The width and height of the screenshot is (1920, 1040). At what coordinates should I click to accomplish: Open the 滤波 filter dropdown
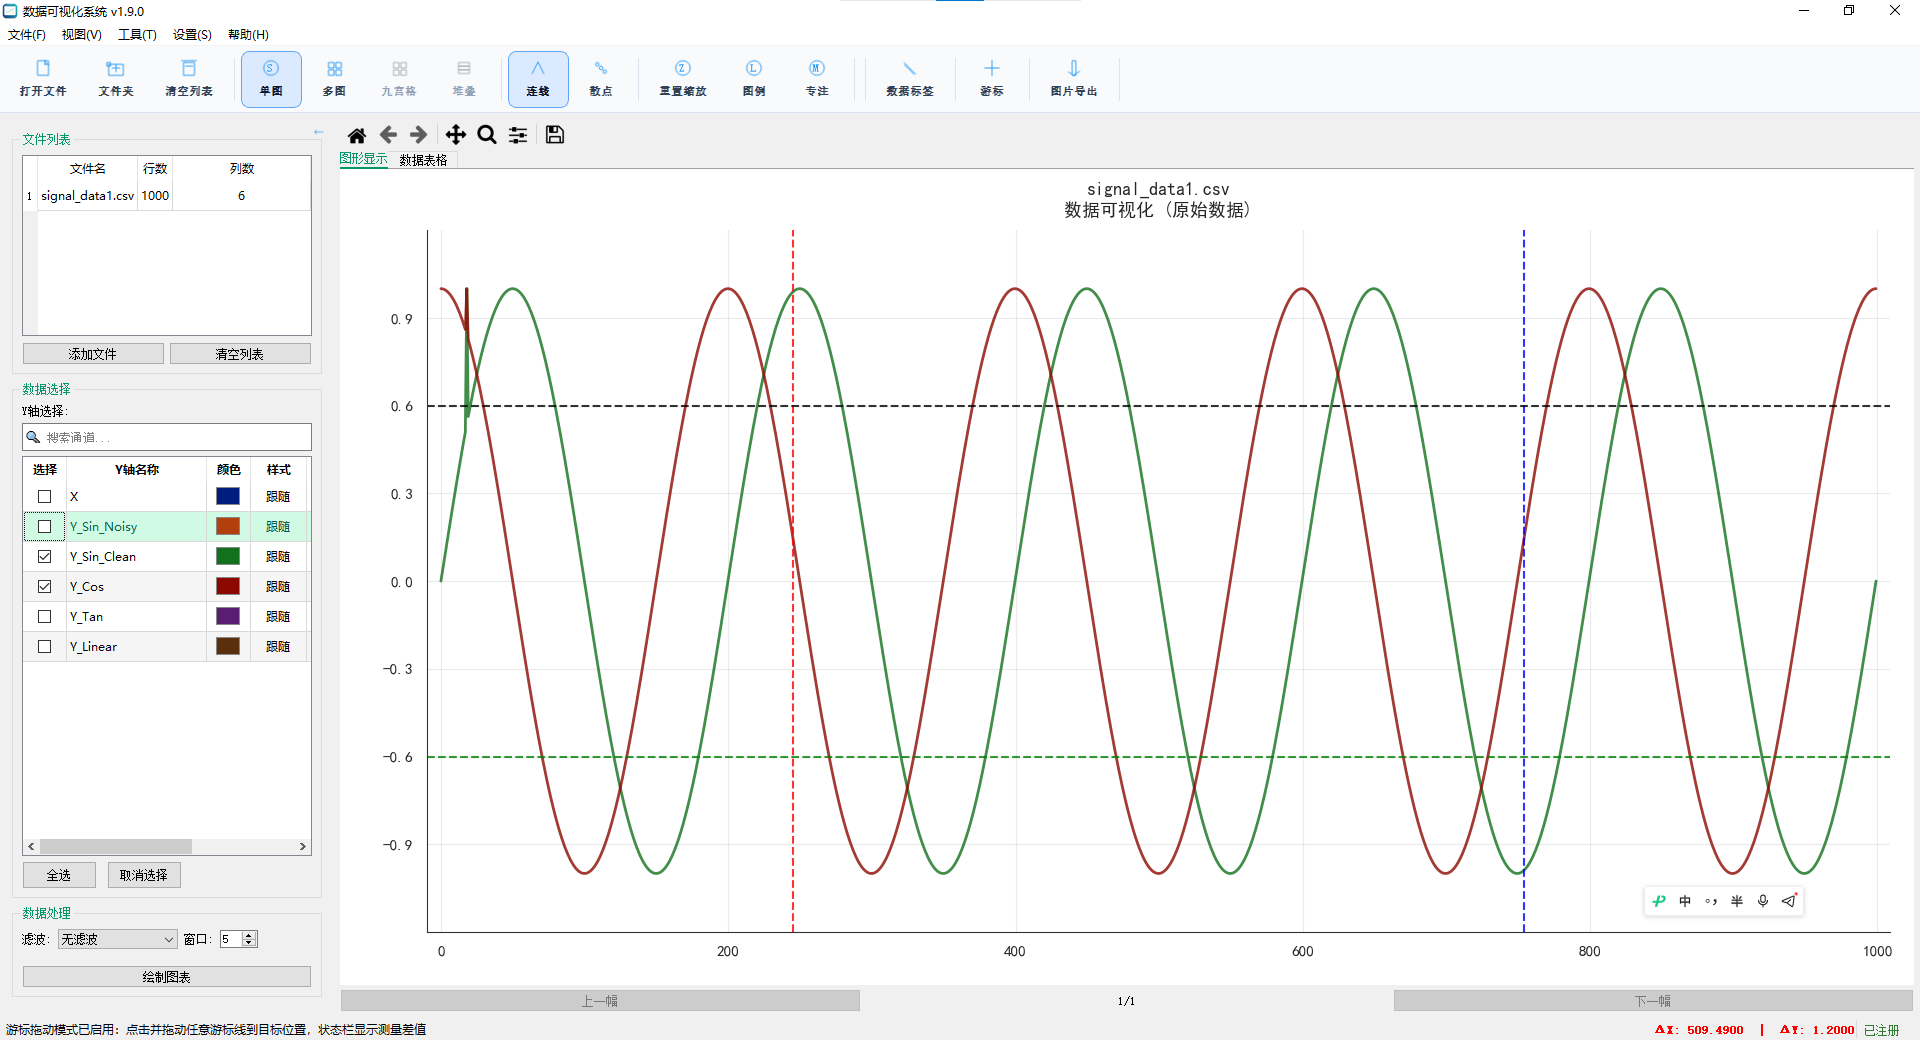pyautogui.click(x=117, y=939)
